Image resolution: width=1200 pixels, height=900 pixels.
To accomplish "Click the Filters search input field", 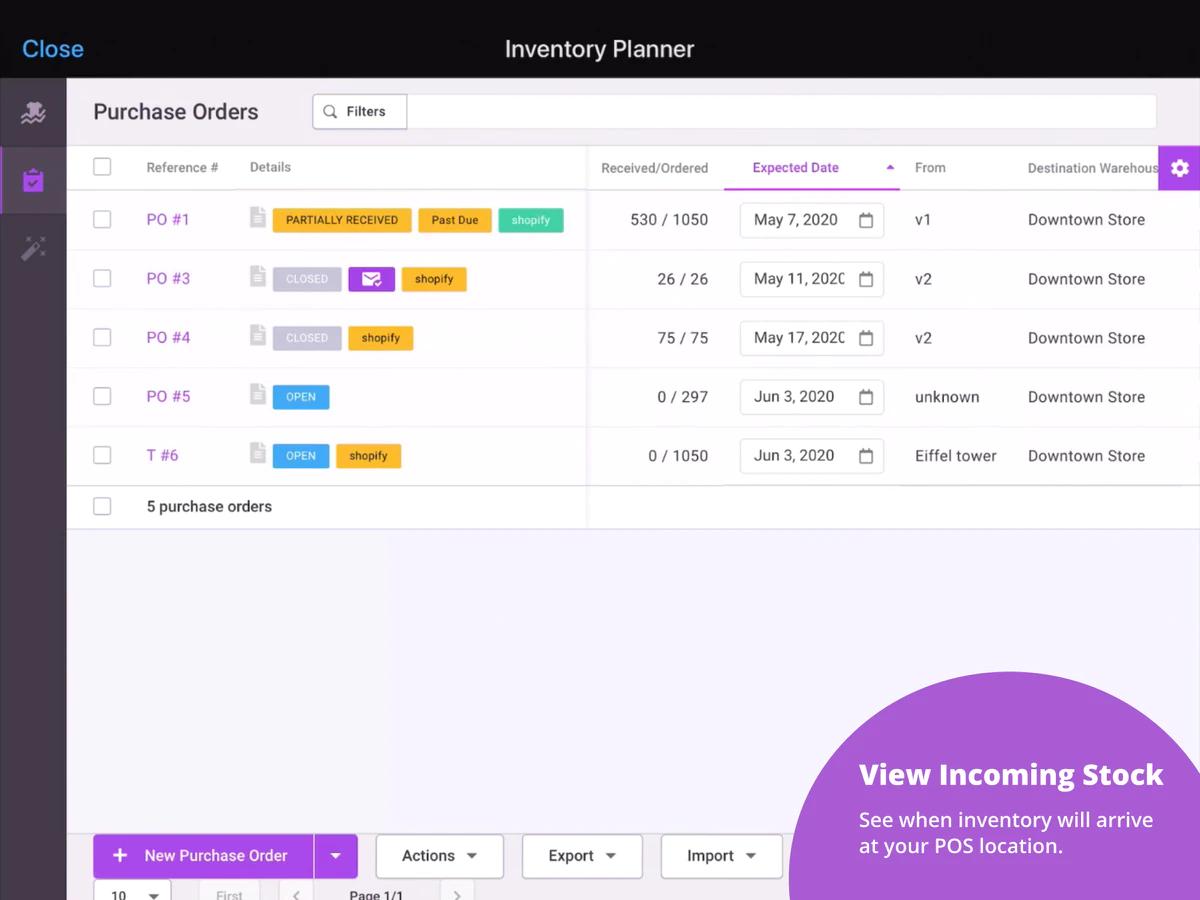I will coord(780,112).
